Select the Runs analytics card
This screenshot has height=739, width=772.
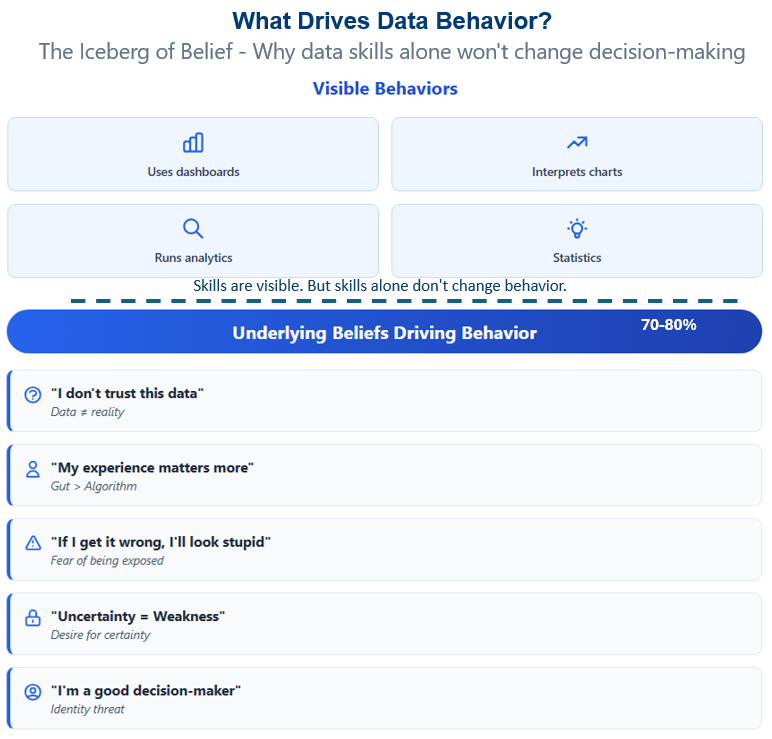click(193, 241)
